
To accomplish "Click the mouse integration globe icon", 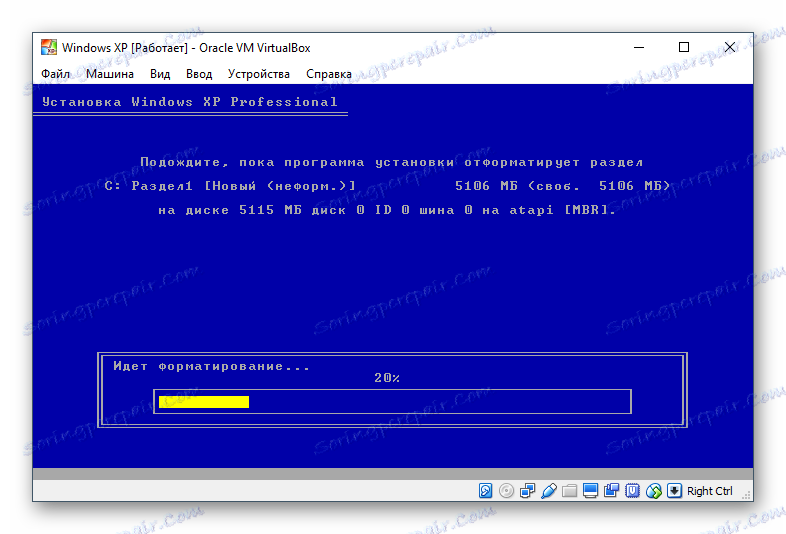I will [x=654, y=490].
